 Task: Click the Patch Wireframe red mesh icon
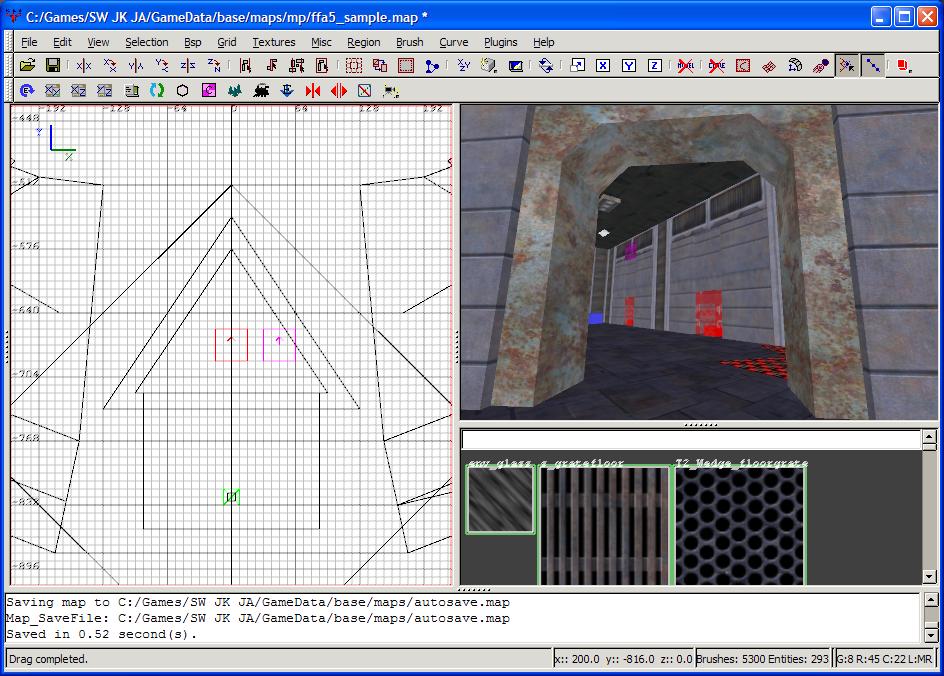769,65
